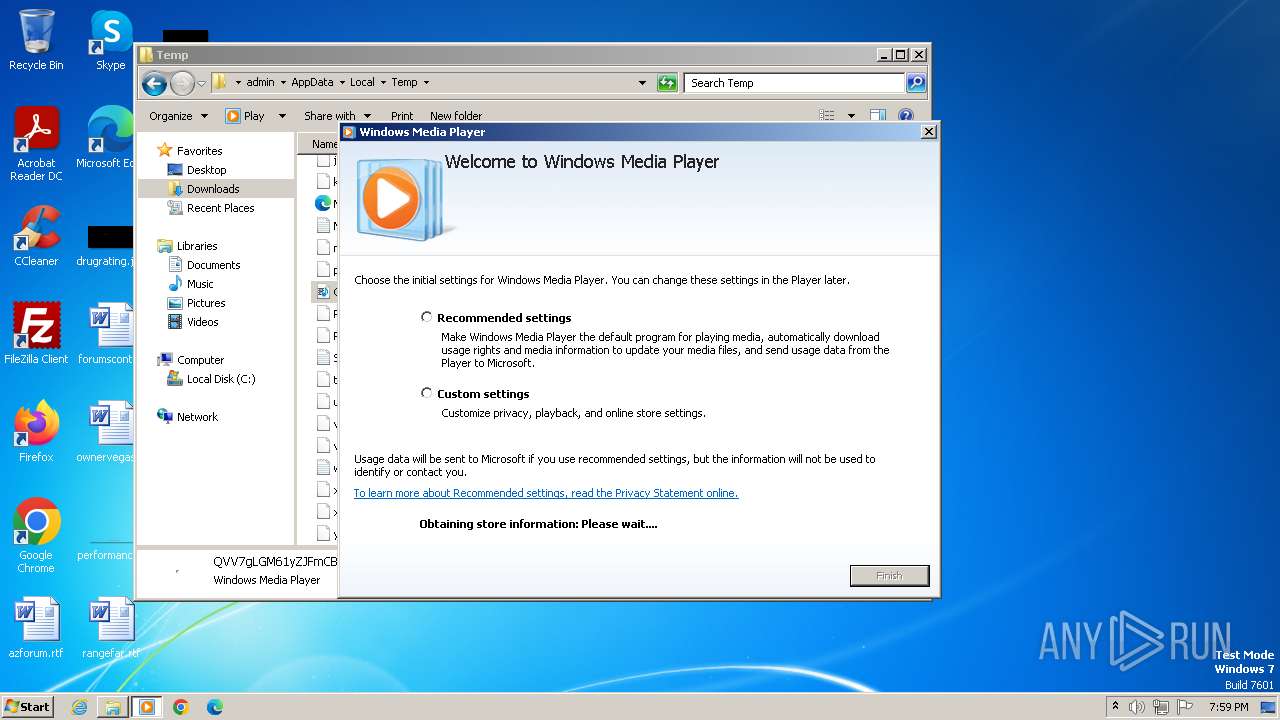The image size is (1280, 720).
Task: Select Desktop under Favorites
Action: 206,170
